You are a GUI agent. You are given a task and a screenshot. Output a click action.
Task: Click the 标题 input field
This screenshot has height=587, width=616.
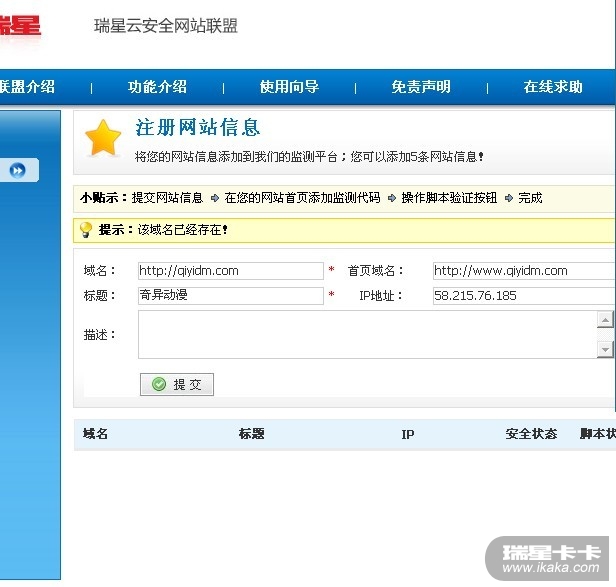(231, 295)
